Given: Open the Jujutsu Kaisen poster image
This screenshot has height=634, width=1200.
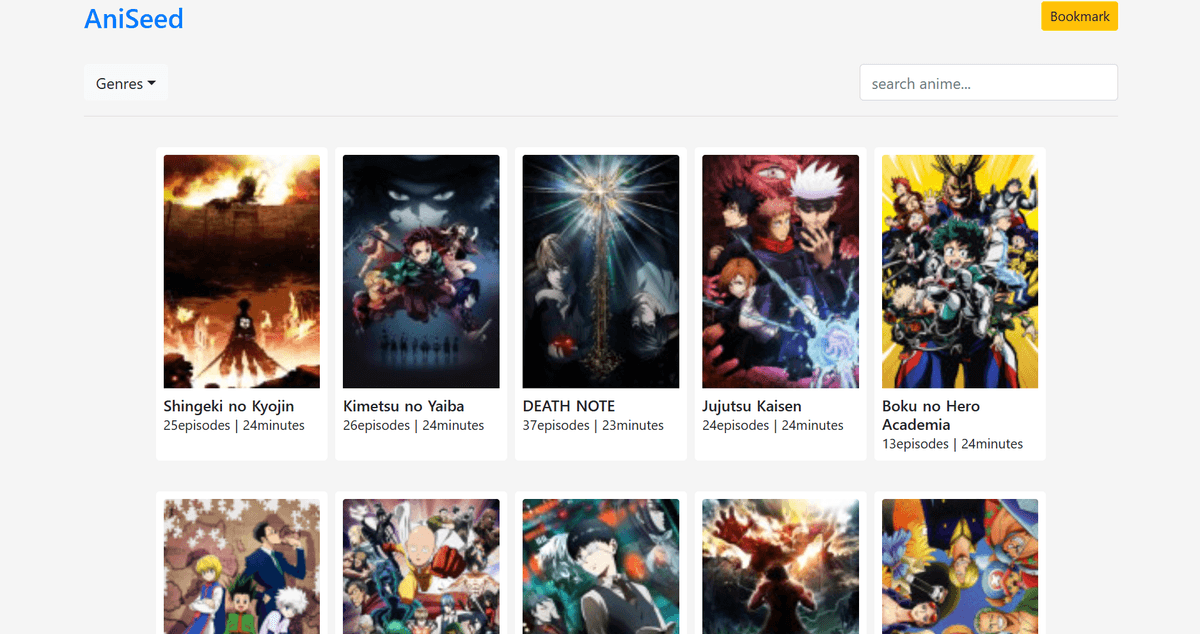Looking at the screenshot, I should point(780,271).
